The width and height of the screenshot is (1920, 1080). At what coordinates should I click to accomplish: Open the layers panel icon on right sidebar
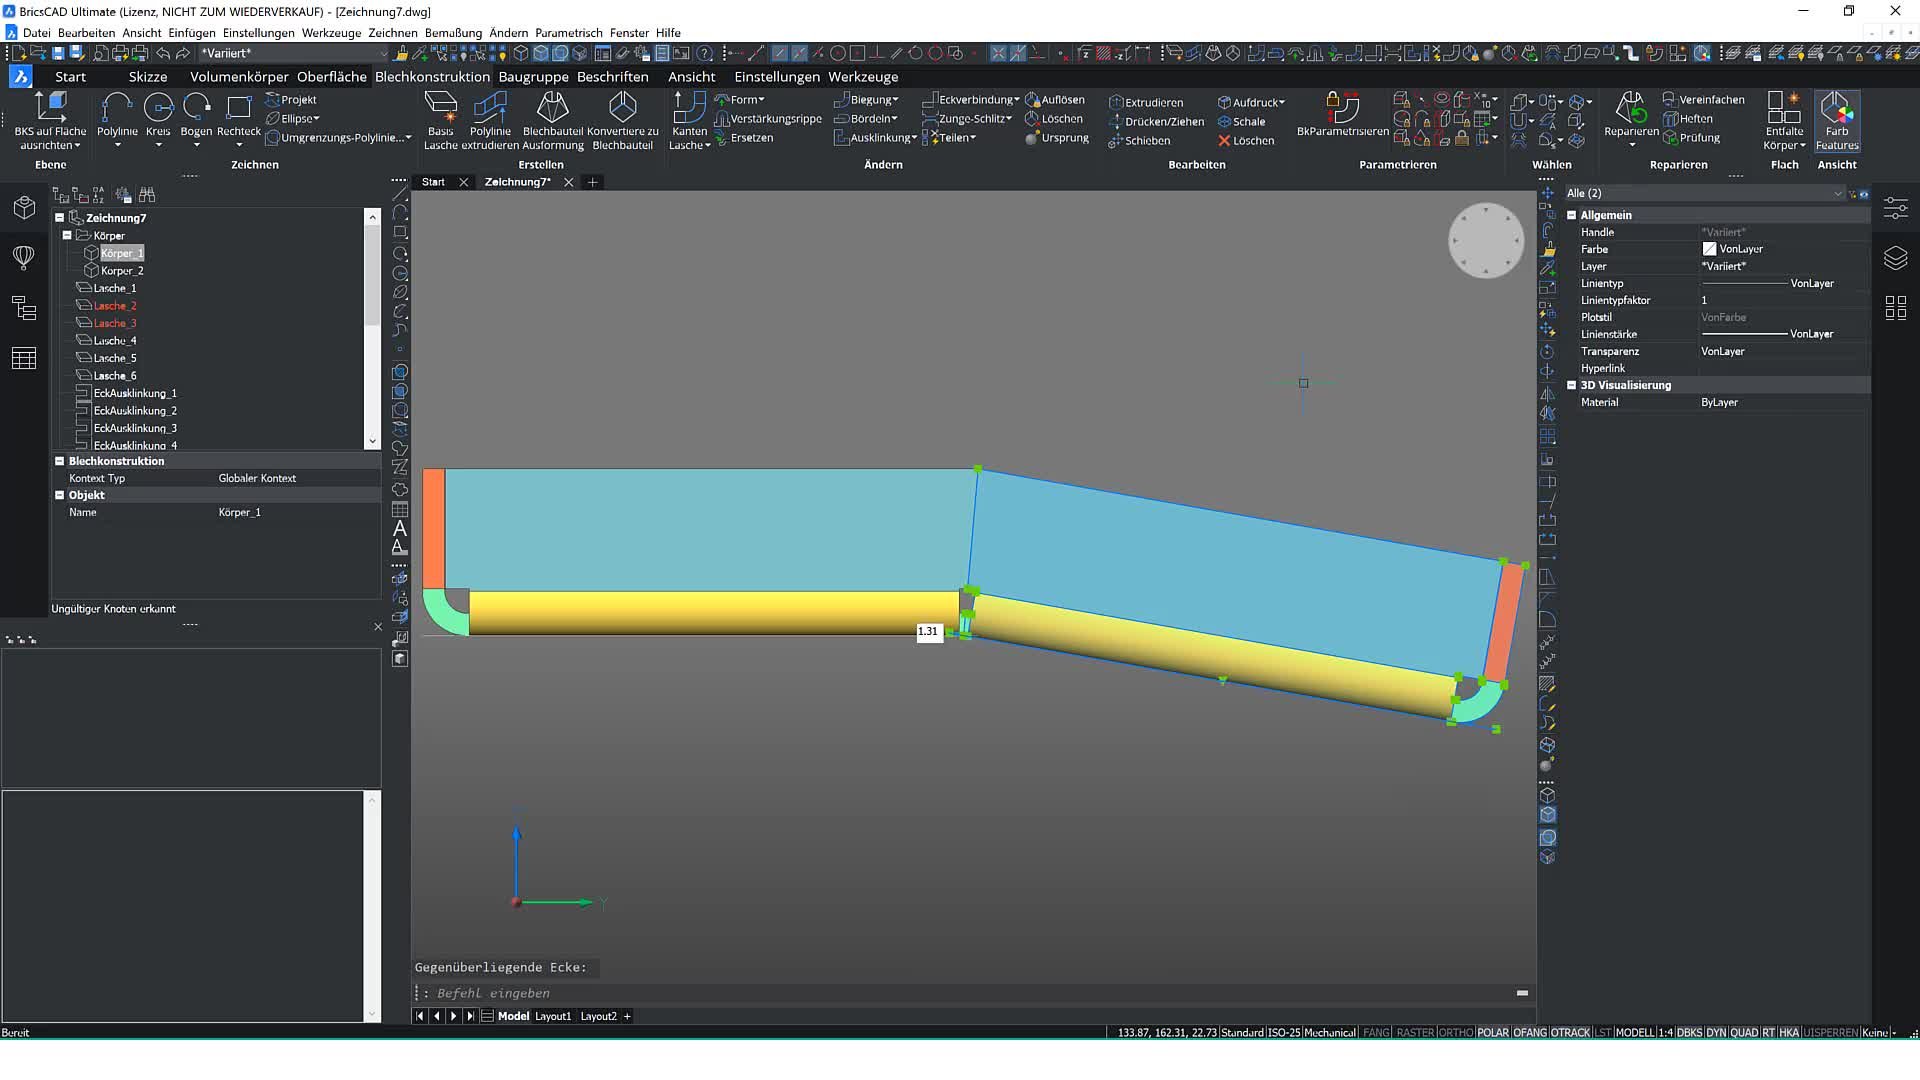pos(1895,258)
